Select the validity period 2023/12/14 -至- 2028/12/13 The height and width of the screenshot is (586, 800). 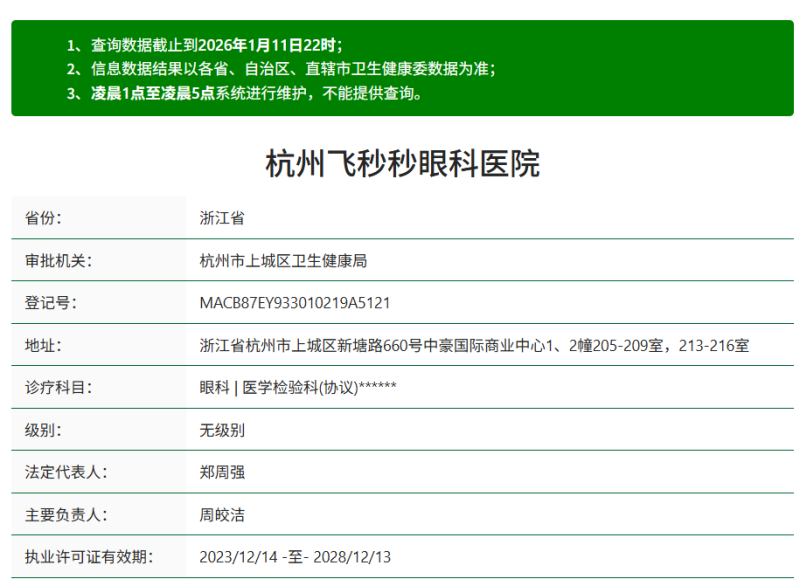pyautogui.click(x=295, y=557)
